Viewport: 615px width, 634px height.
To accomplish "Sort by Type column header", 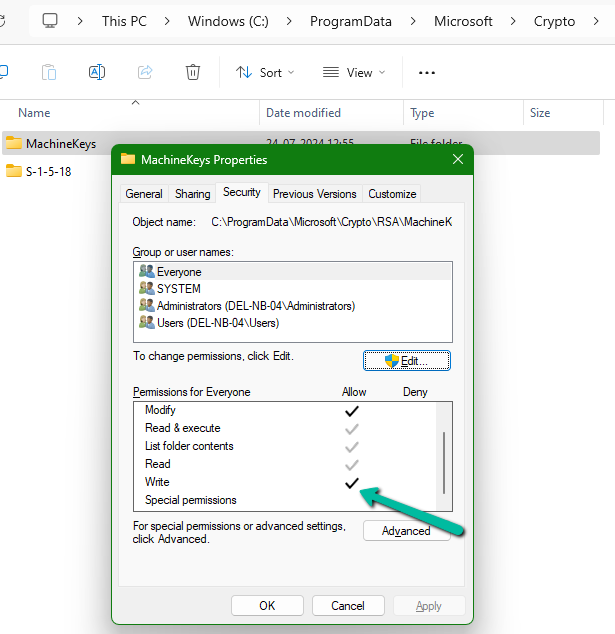I will [x=422, y=113].
